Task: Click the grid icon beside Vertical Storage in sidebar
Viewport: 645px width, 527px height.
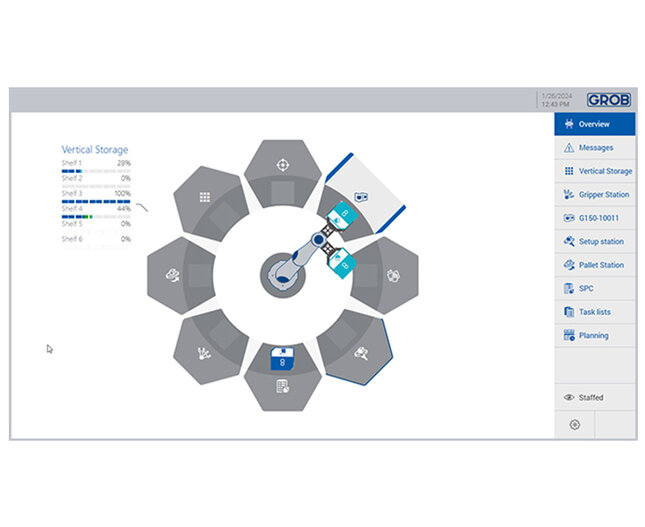Action: click(x=569, y=171)
